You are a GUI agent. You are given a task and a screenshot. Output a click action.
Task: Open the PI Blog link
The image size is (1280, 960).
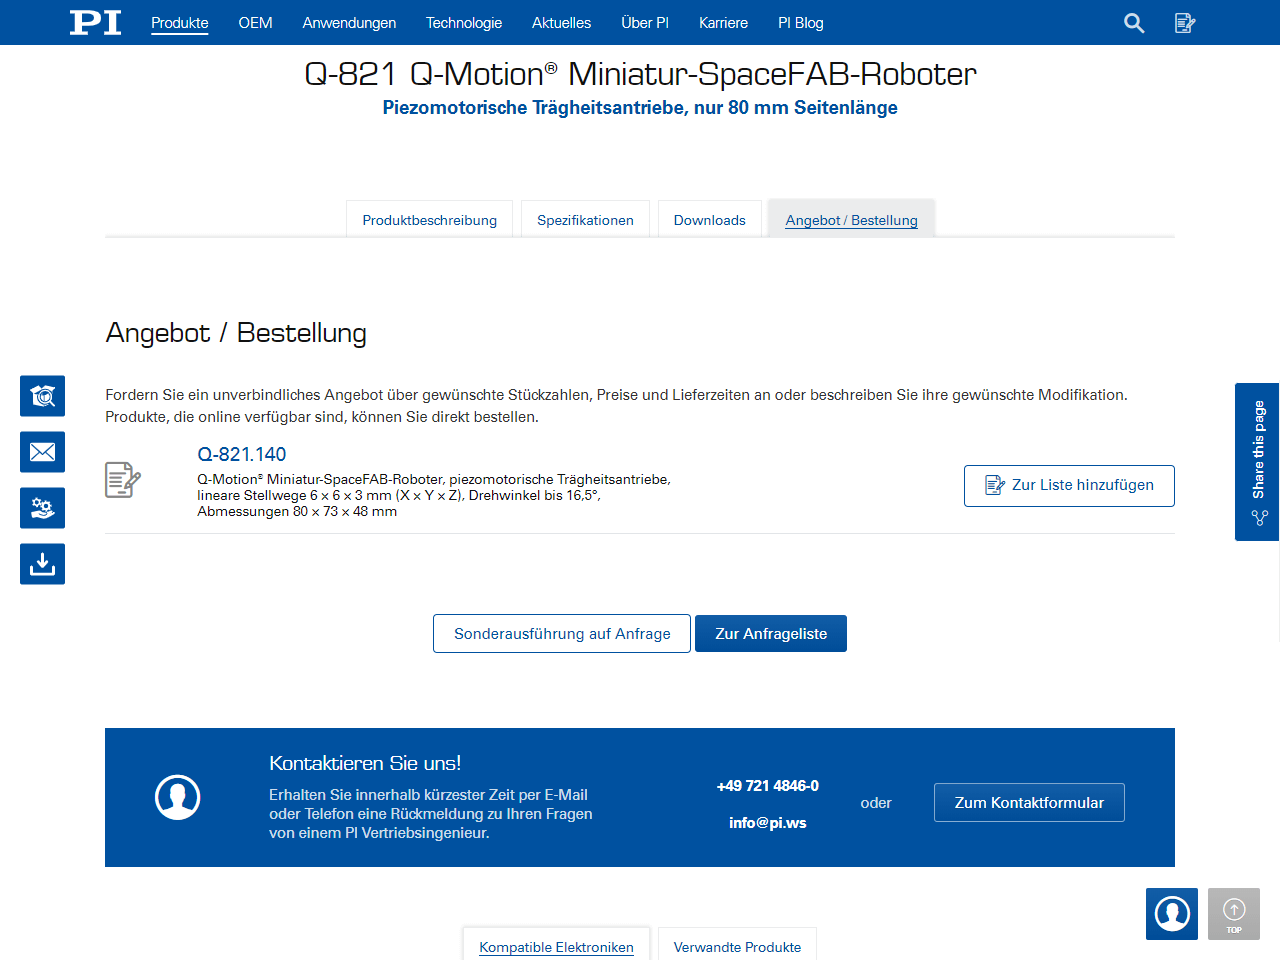pos(801,23)
